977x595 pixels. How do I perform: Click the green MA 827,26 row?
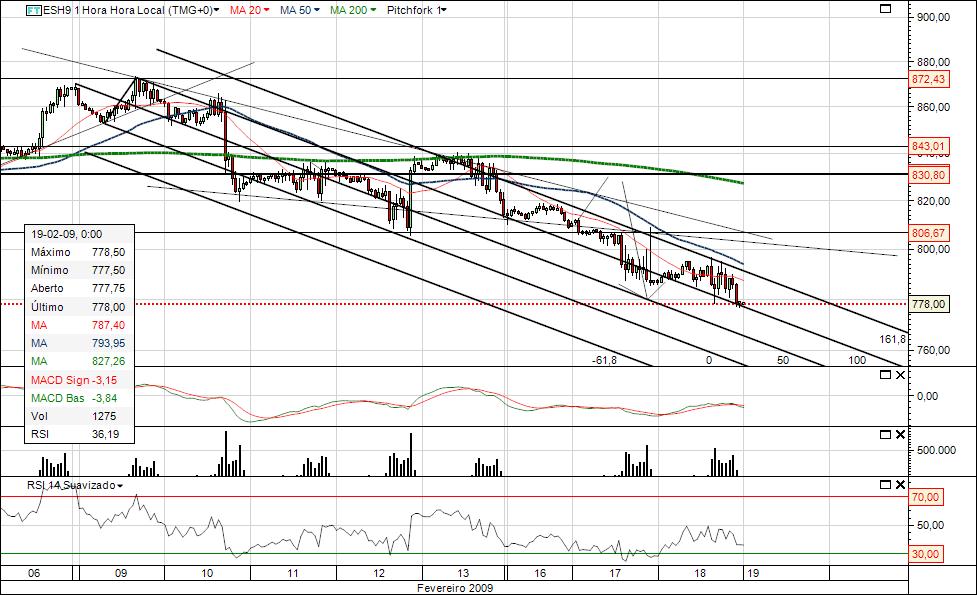[x=79, y=361]
